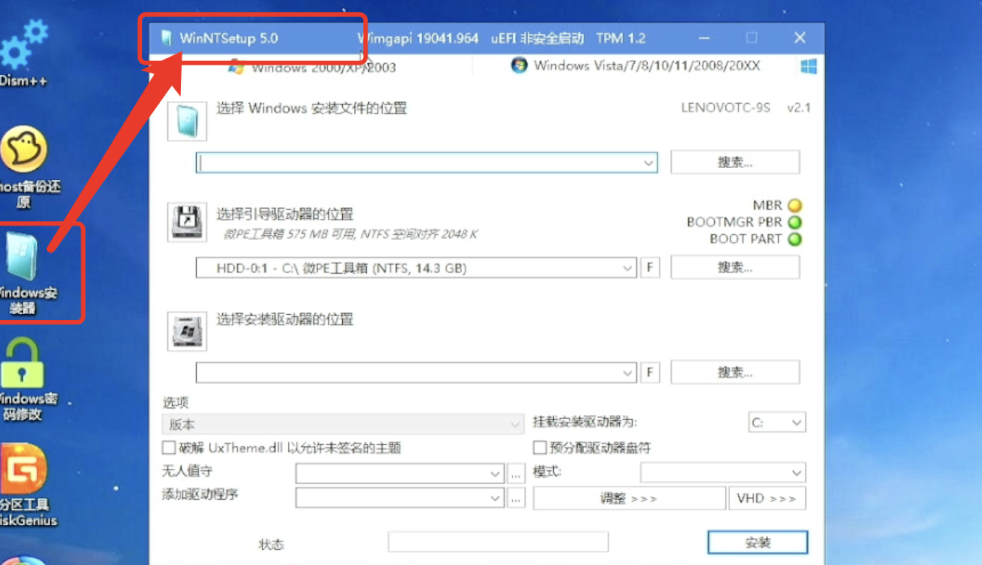Screen dimensions: 982x565
Task: Launch the Windows installer desktop icon
Action: pos(26,274)
